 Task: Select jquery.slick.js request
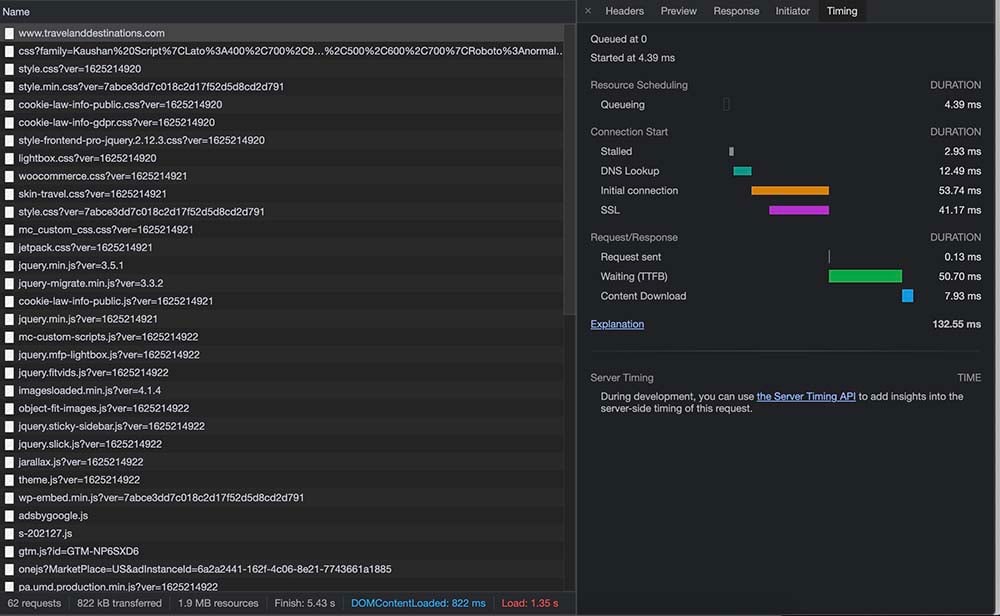pos(282,444)
